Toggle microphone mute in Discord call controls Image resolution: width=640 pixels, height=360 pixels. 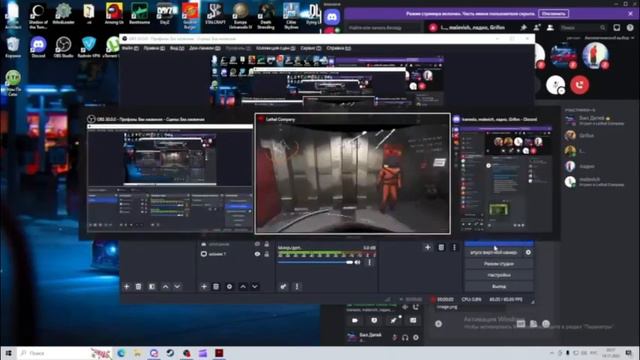(556, 85)
